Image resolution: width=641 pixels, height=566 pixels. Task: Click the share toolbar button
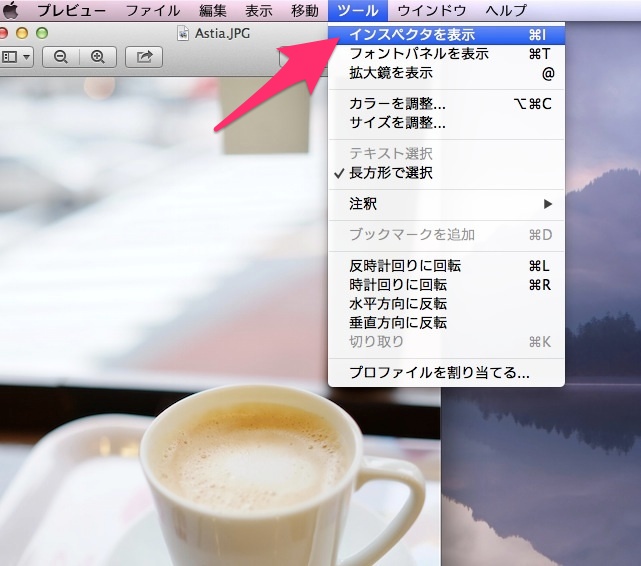144,57
